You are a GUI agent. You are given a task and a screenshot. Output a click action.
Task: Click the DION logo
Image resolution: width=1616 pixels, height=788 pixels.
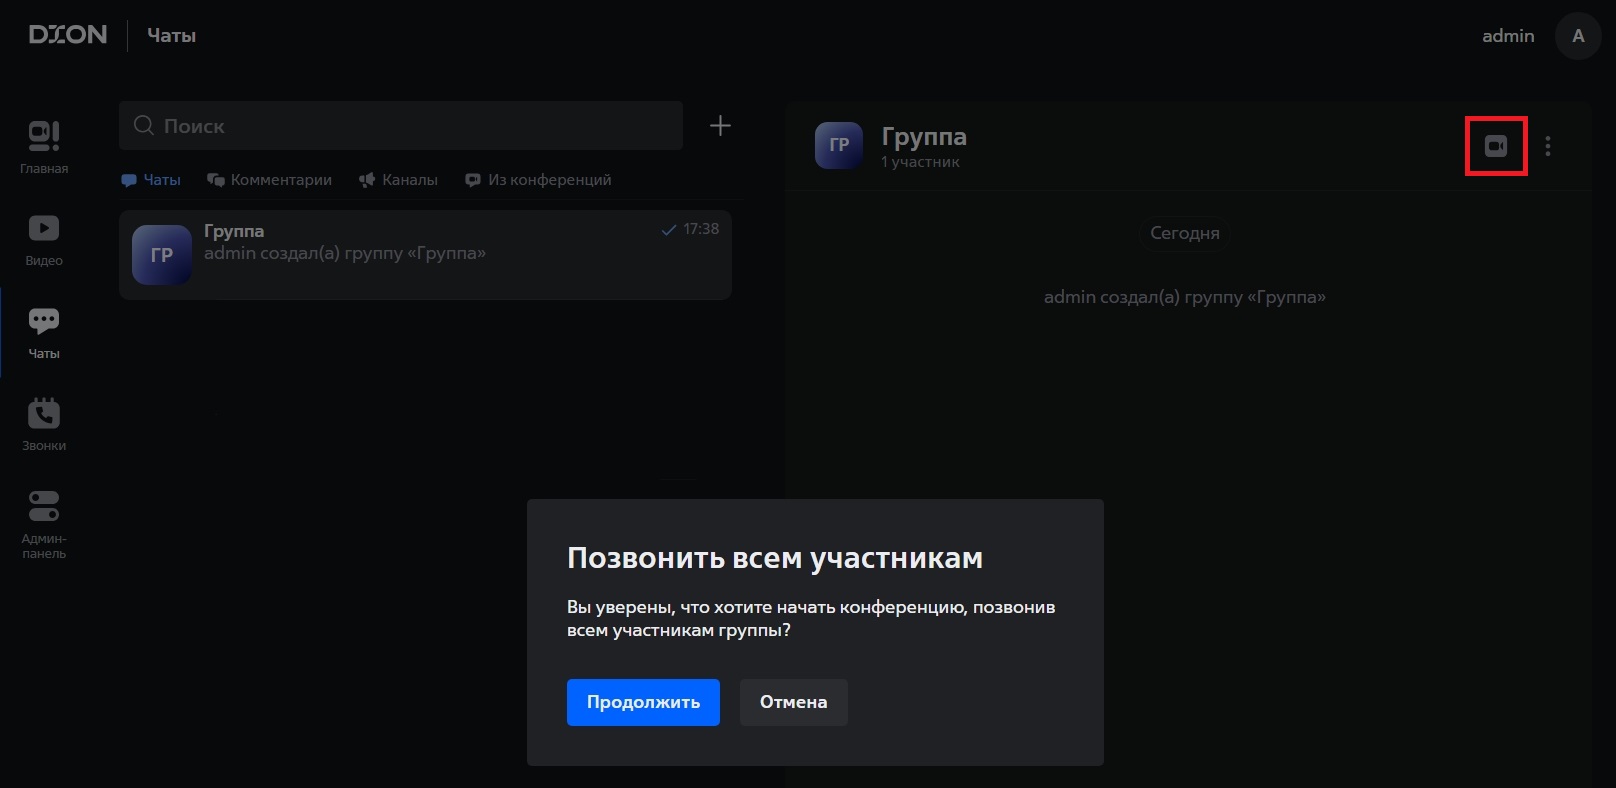[68, 35]
